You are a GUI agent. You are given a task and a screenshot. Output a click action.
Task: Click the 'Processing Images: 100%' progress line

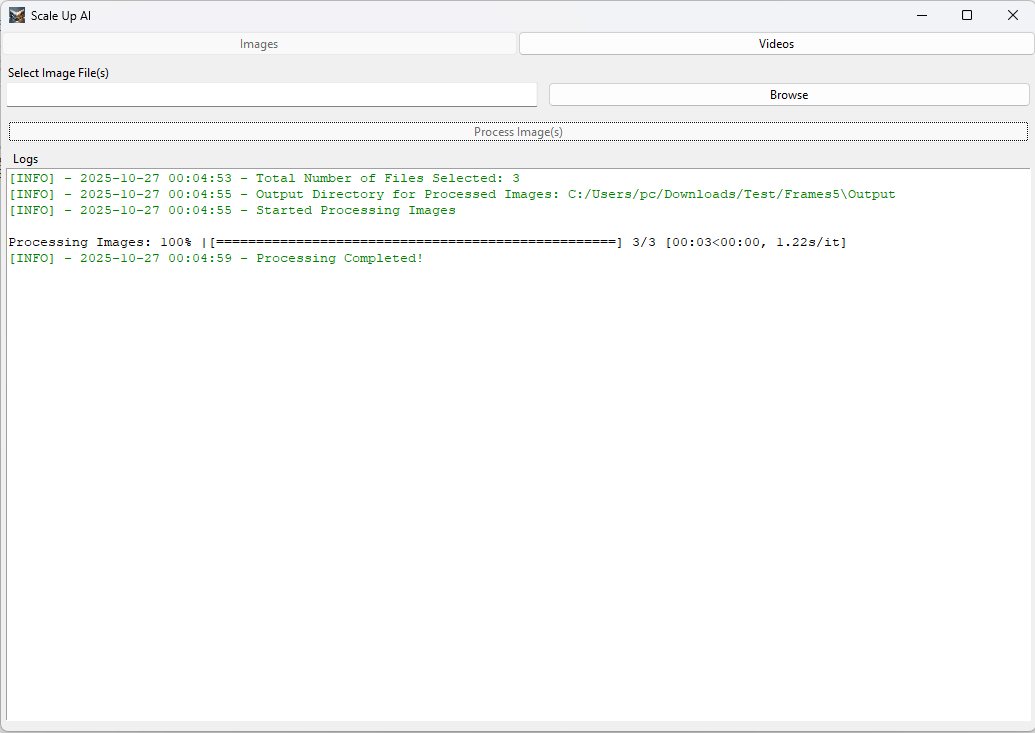click(x=428, y=242)
